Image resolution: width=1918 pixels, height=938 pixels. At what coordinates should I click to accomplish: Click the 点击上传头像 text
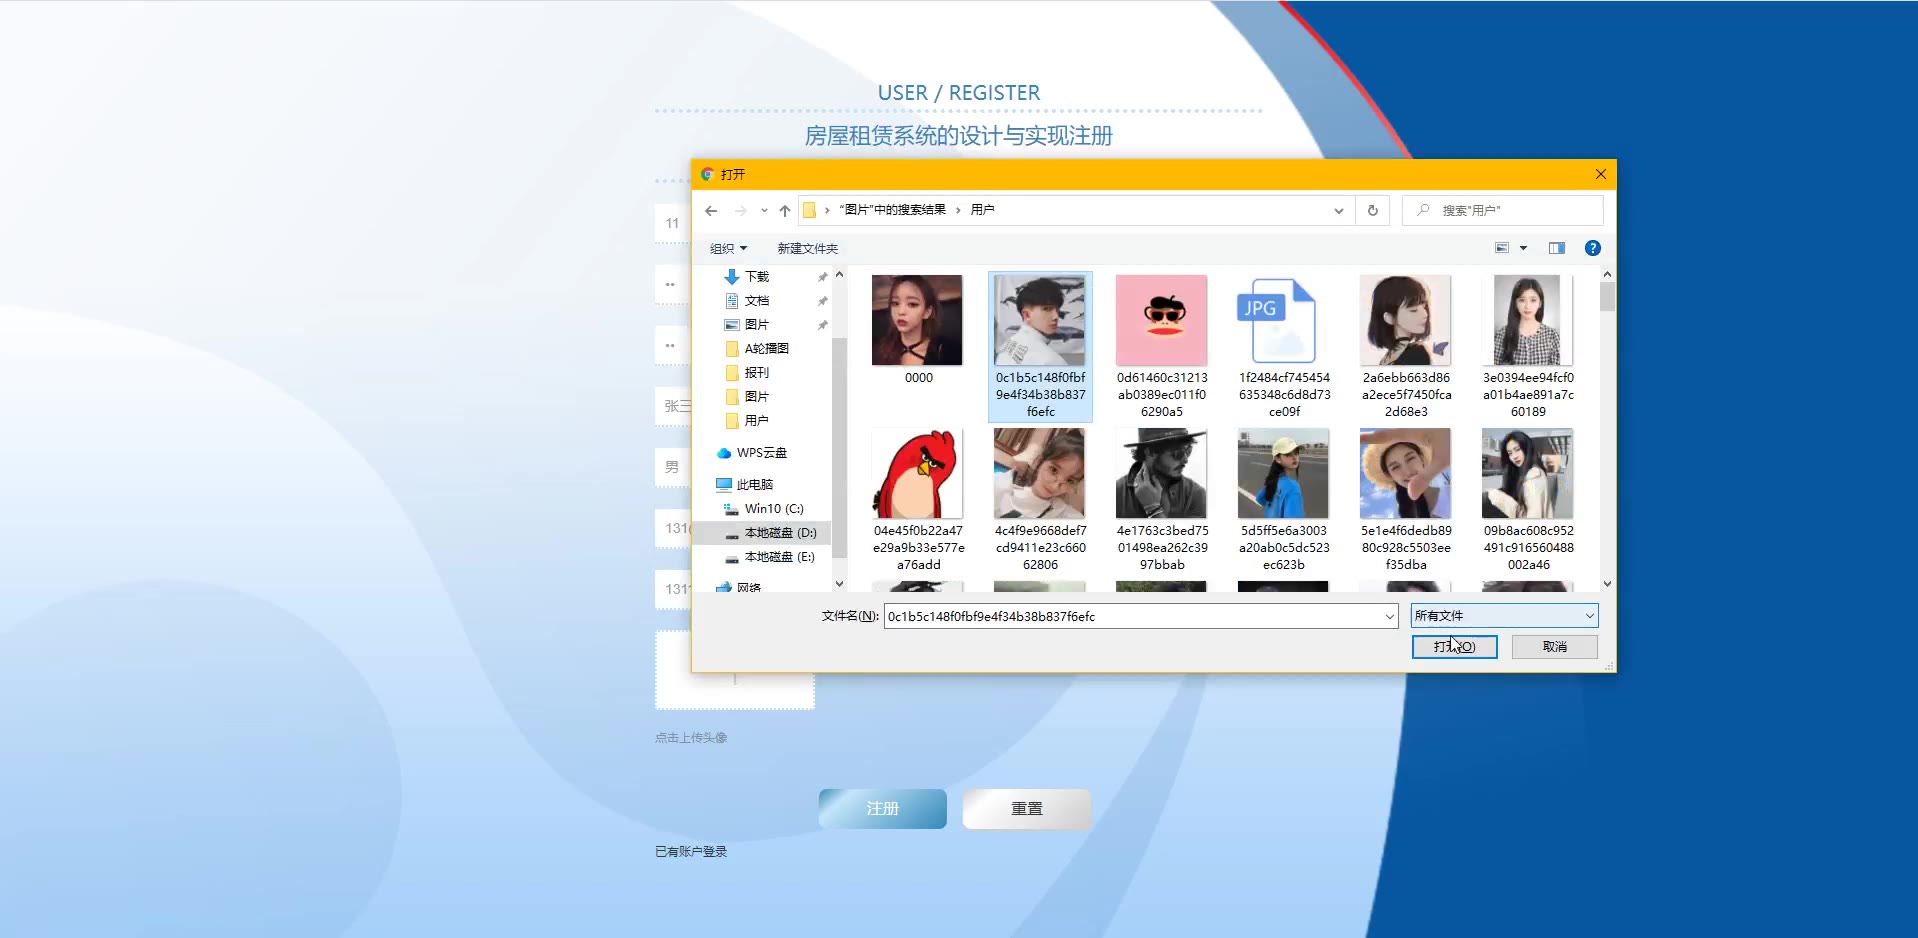coord(691,738)
